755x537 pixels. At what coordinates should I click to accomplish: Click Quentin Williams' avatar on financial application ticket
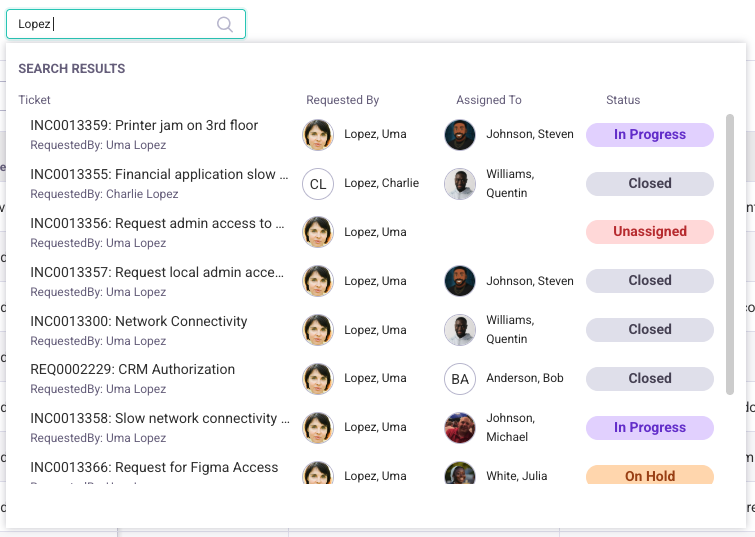click(x=460, y=184)
